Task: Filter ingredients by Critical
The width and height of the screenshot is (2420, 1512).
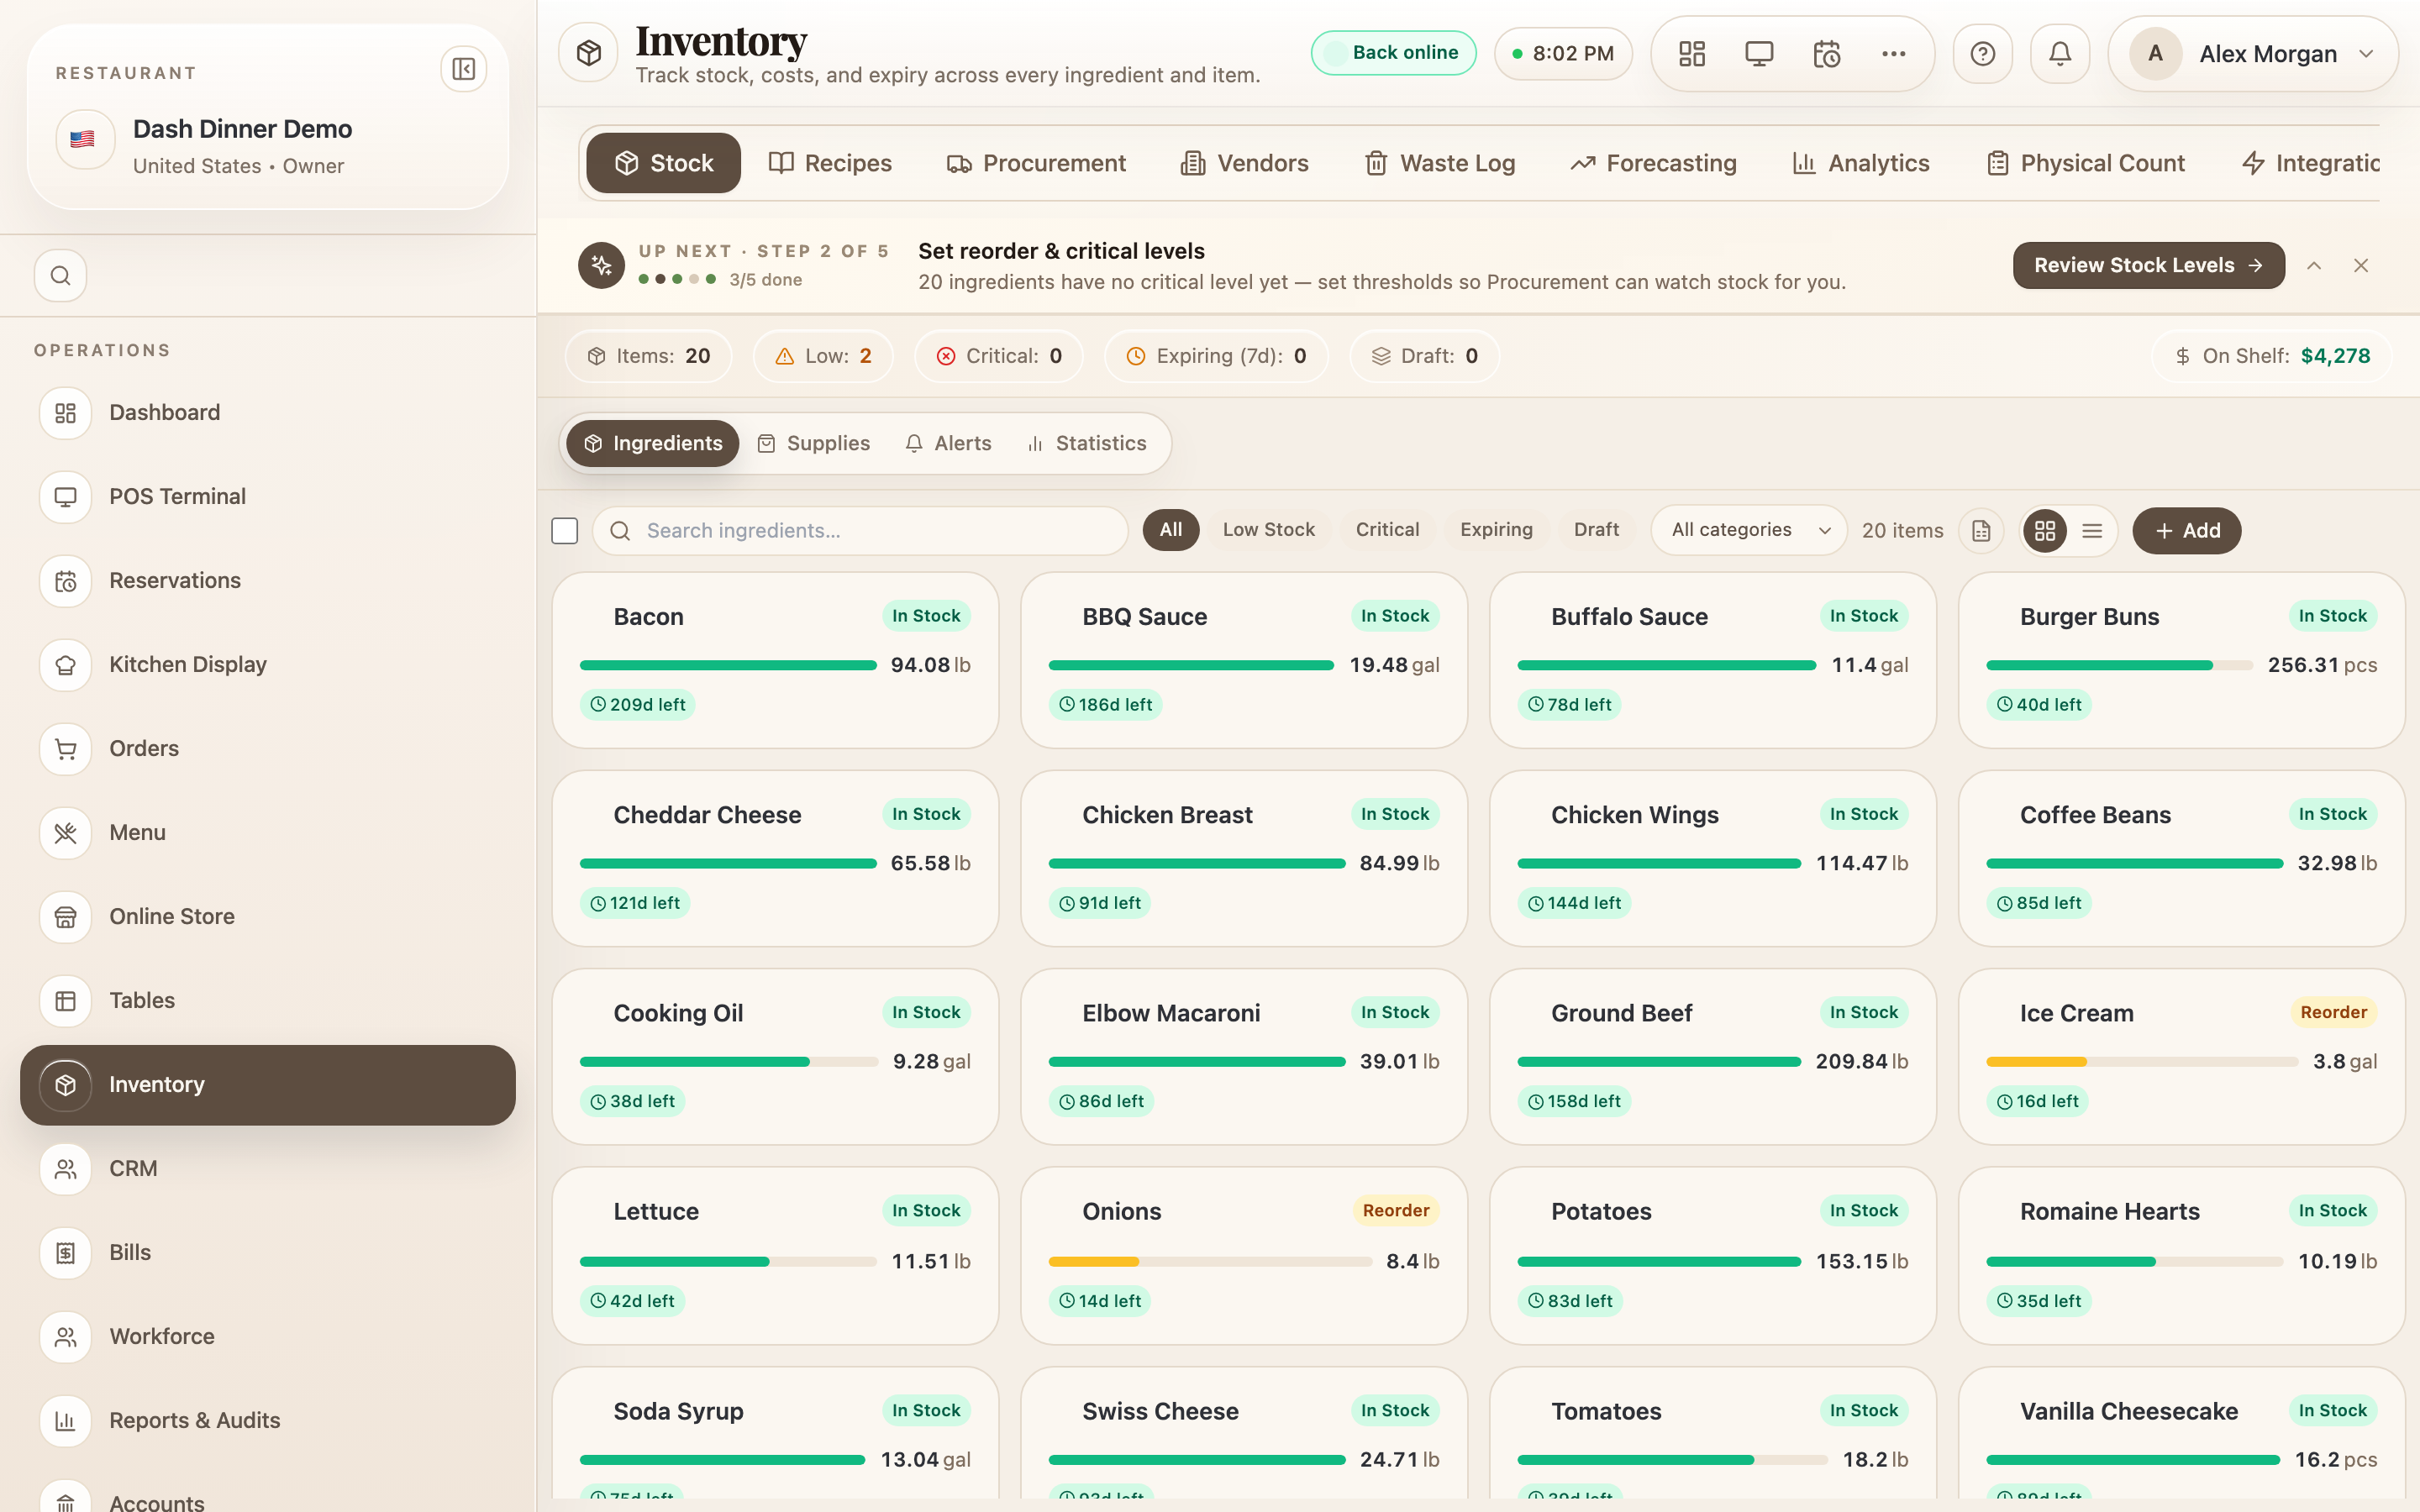Action: point(1387,530)
